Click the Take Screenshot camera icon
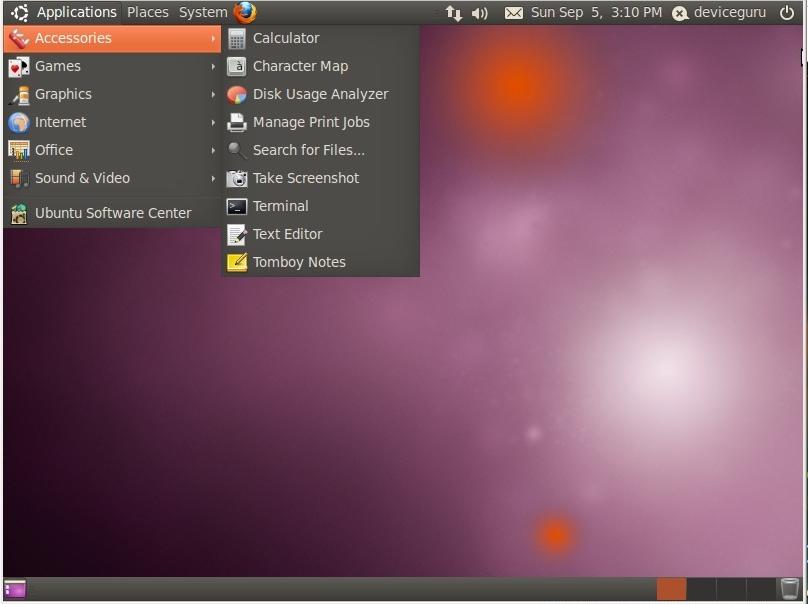 point(237,178)
